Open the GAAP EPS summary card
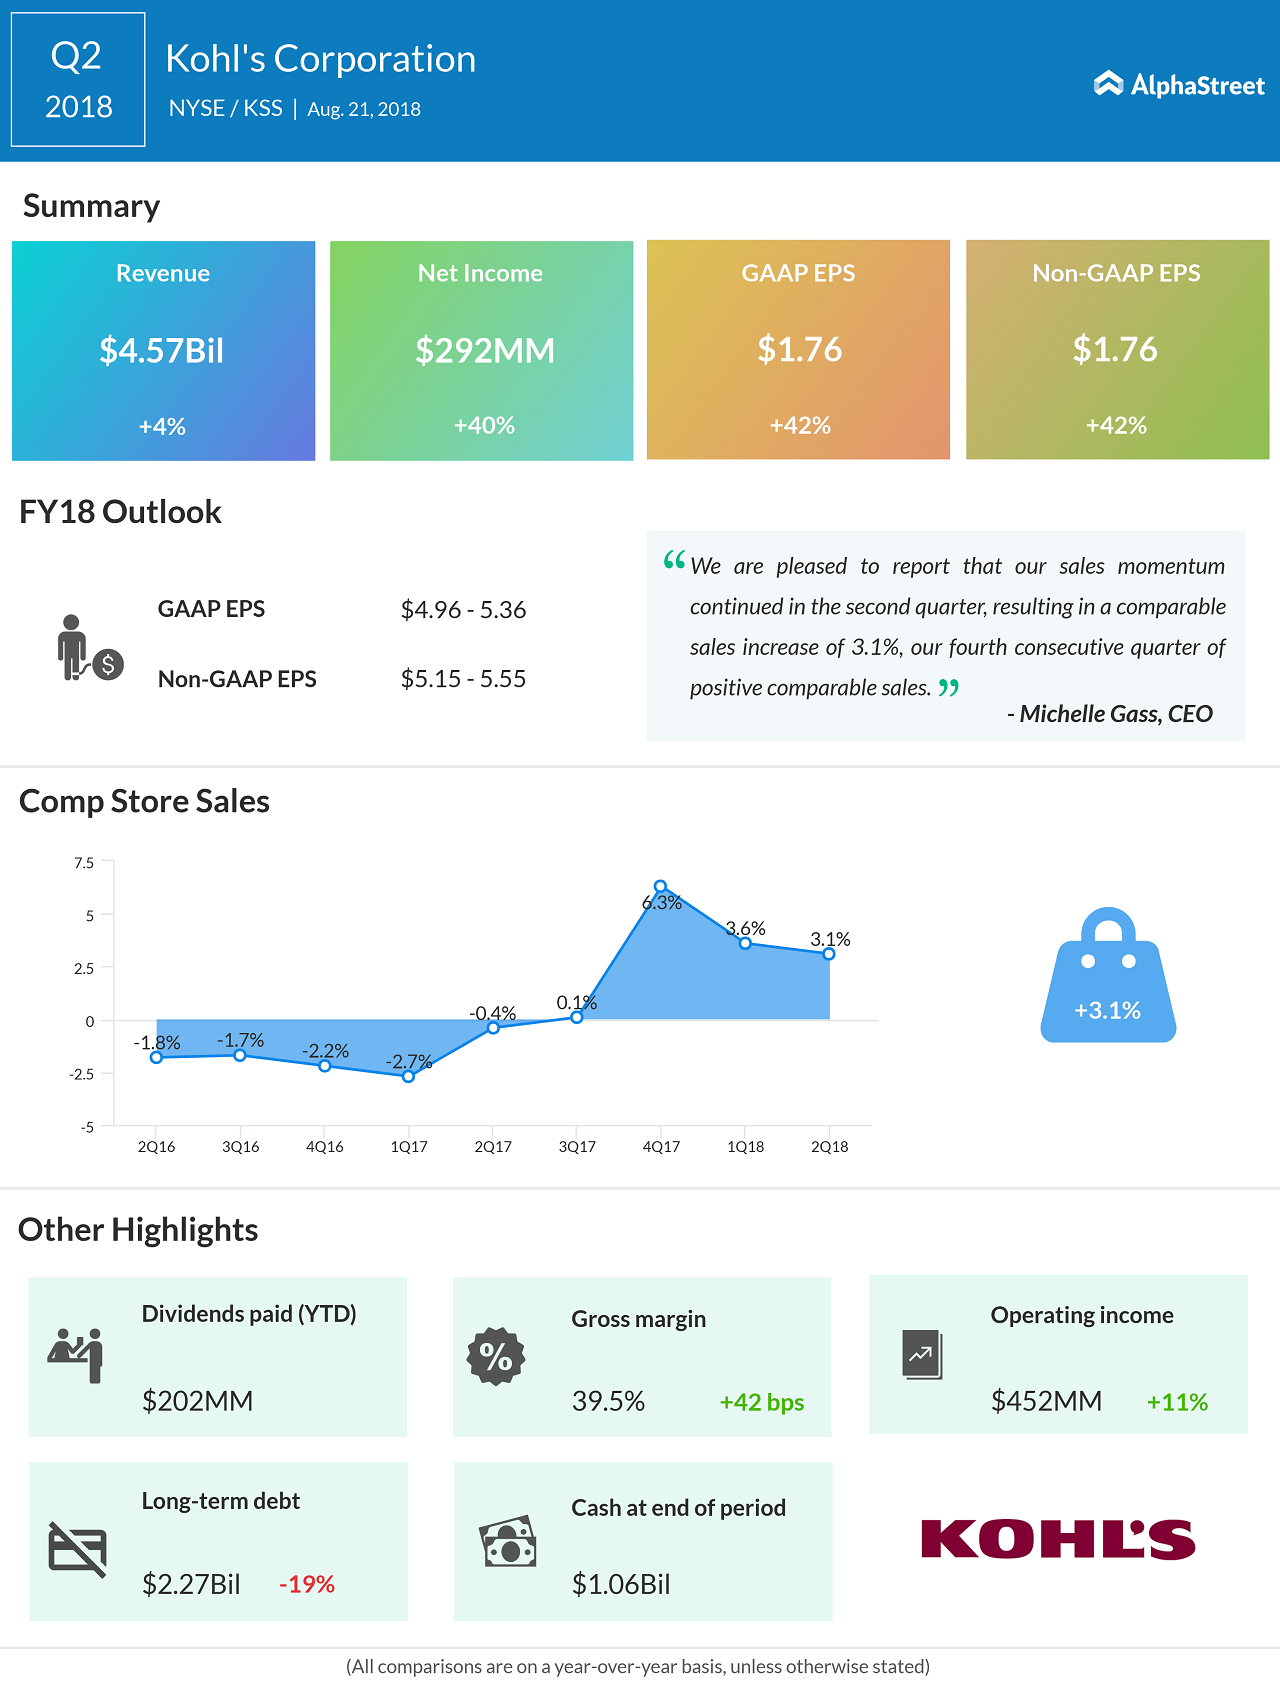The image size is (1280, 1684). pos(798,350)
